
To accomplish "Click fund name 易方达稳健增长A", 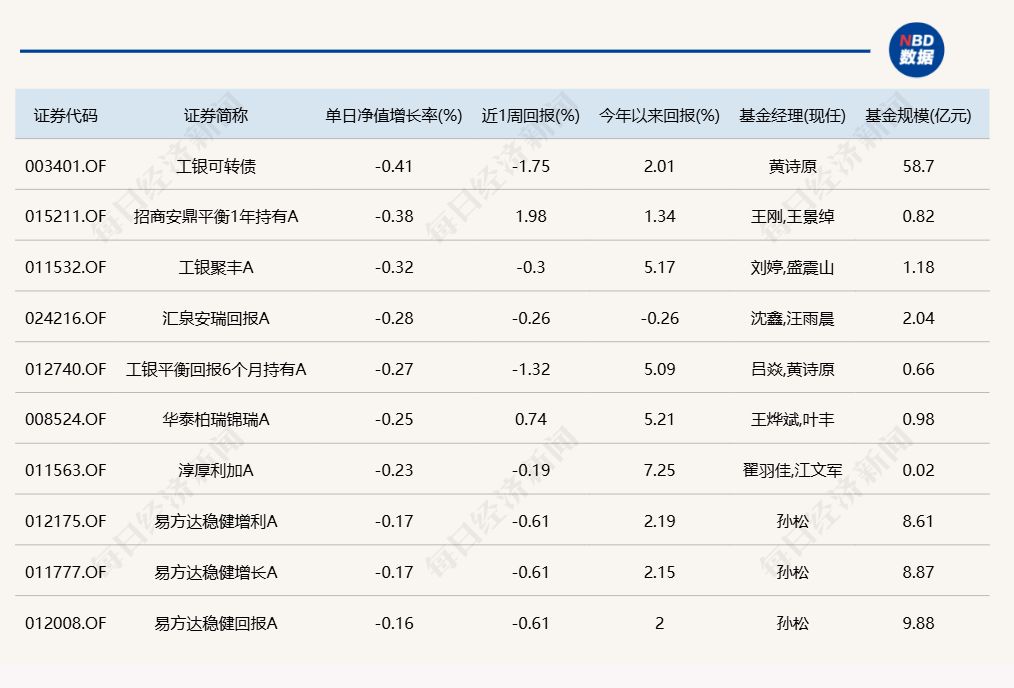I will (x=216, y=572).
